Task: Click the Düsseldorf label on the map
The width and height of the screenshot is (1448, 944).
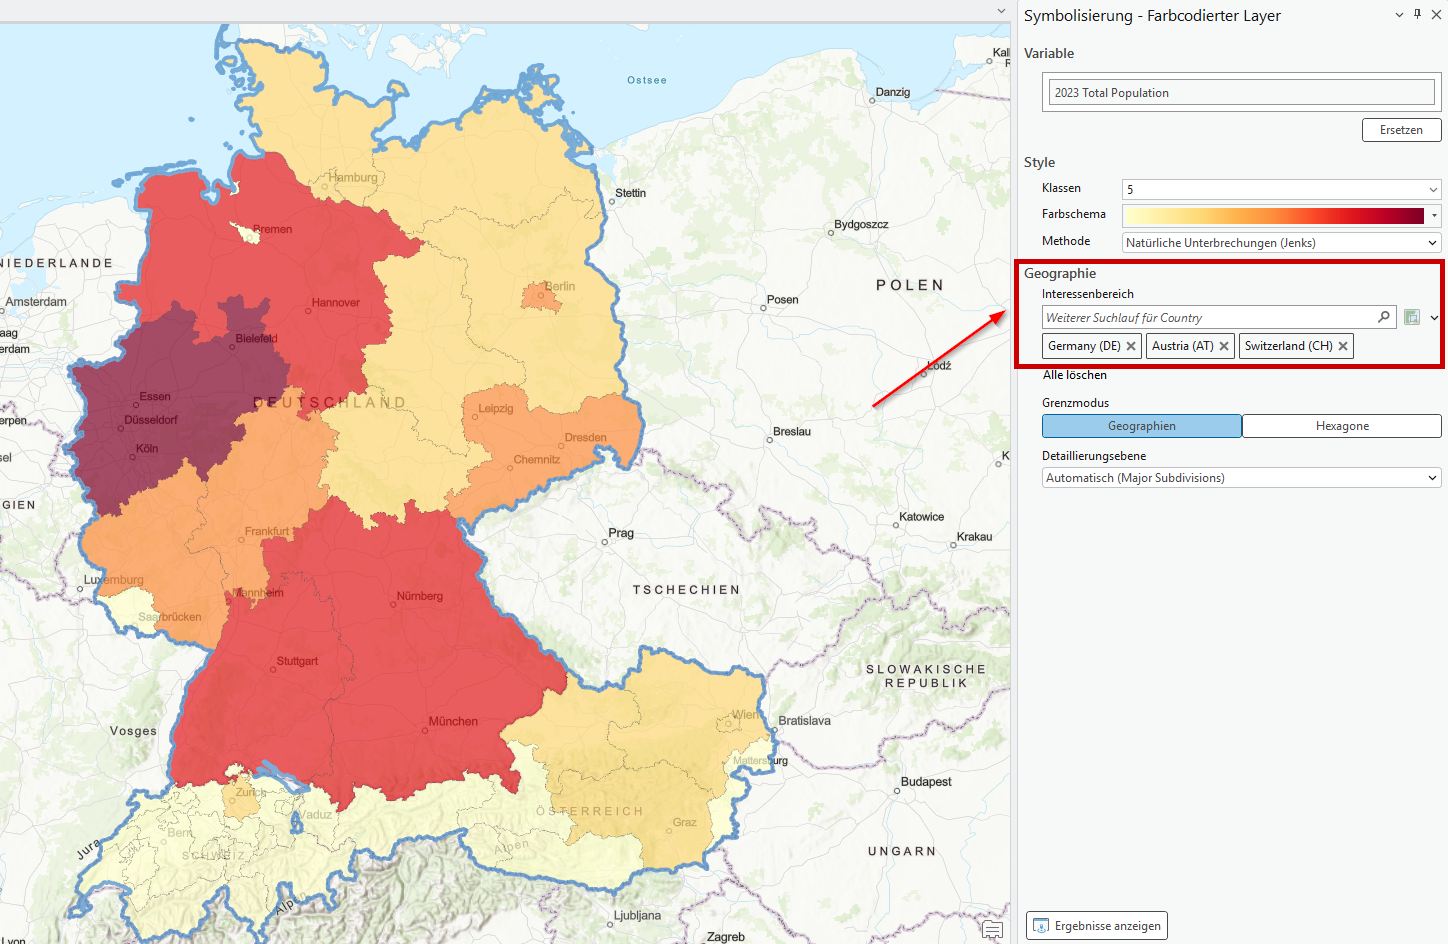Action: (151, 420)
